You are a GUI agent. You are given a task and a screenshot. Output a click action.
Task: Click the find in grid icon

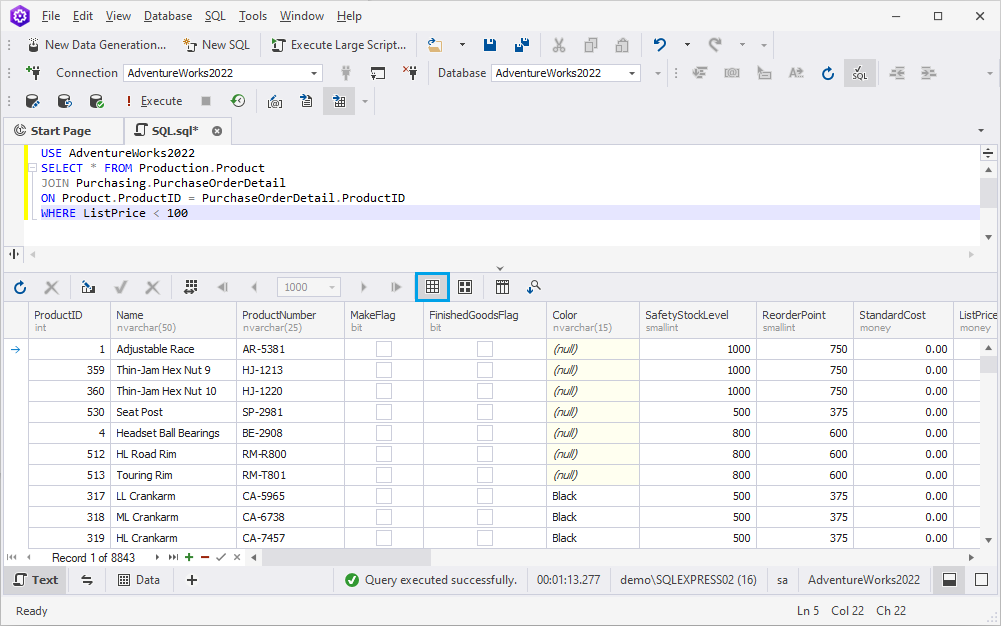(x=534, y=287)
